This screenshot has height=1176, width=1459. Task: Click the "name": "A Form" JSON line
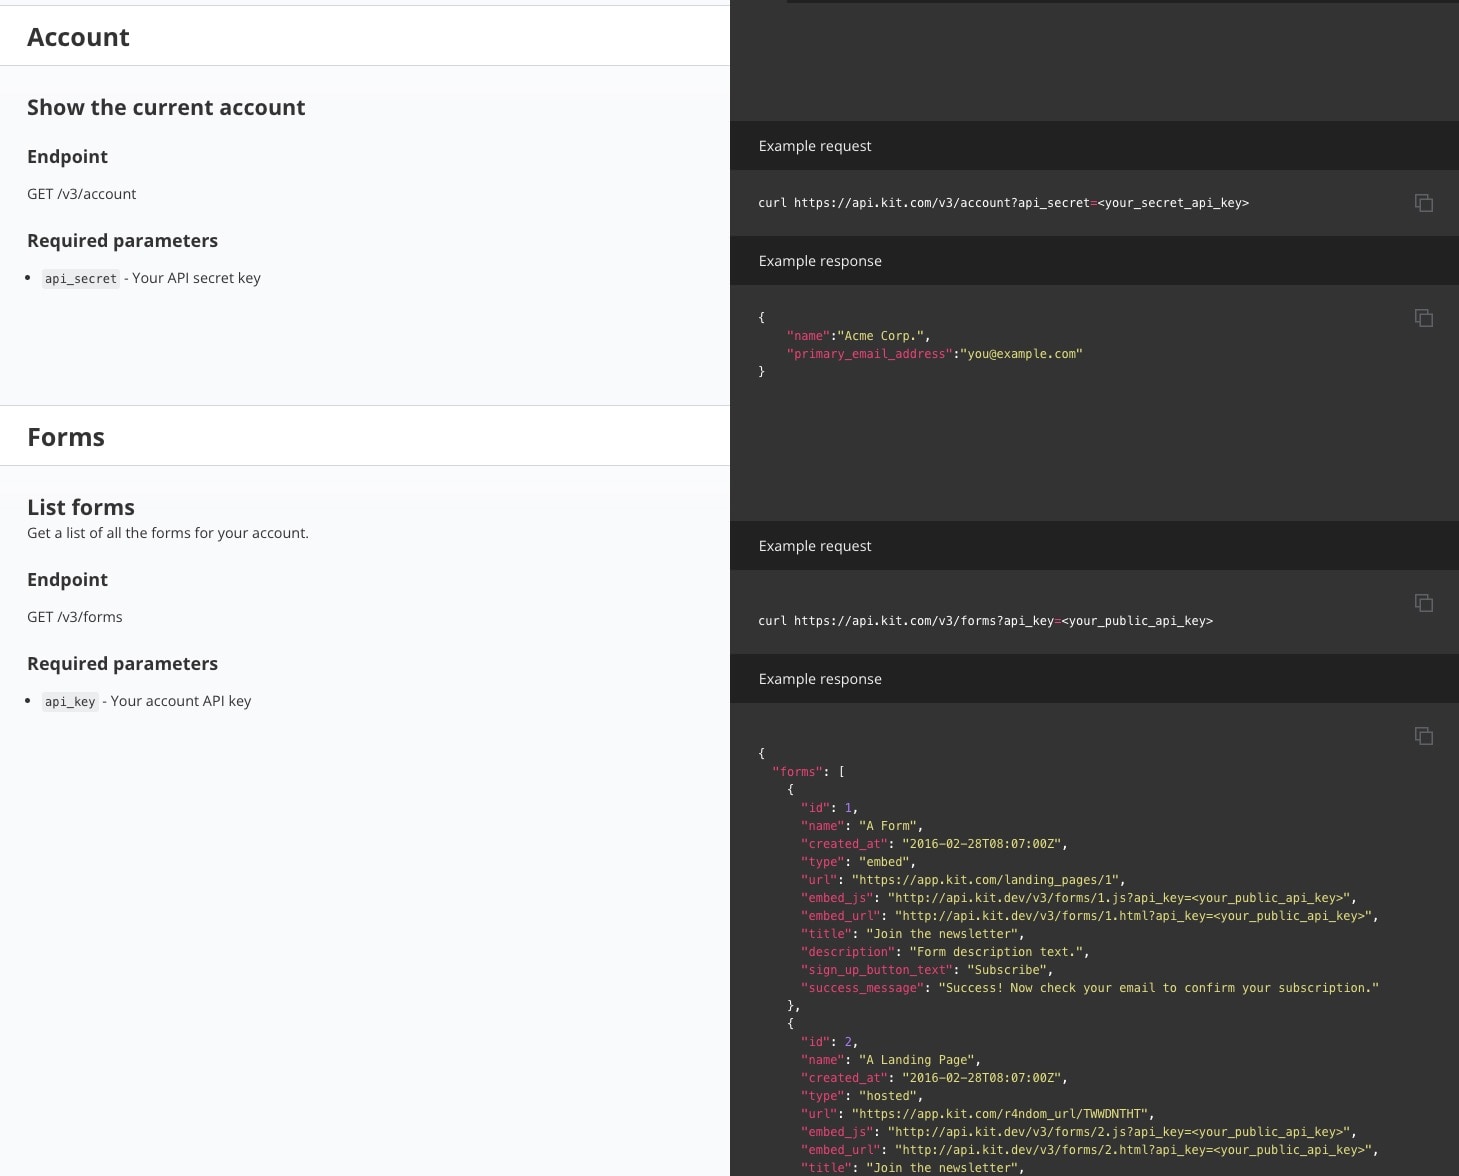coord(862,826)
